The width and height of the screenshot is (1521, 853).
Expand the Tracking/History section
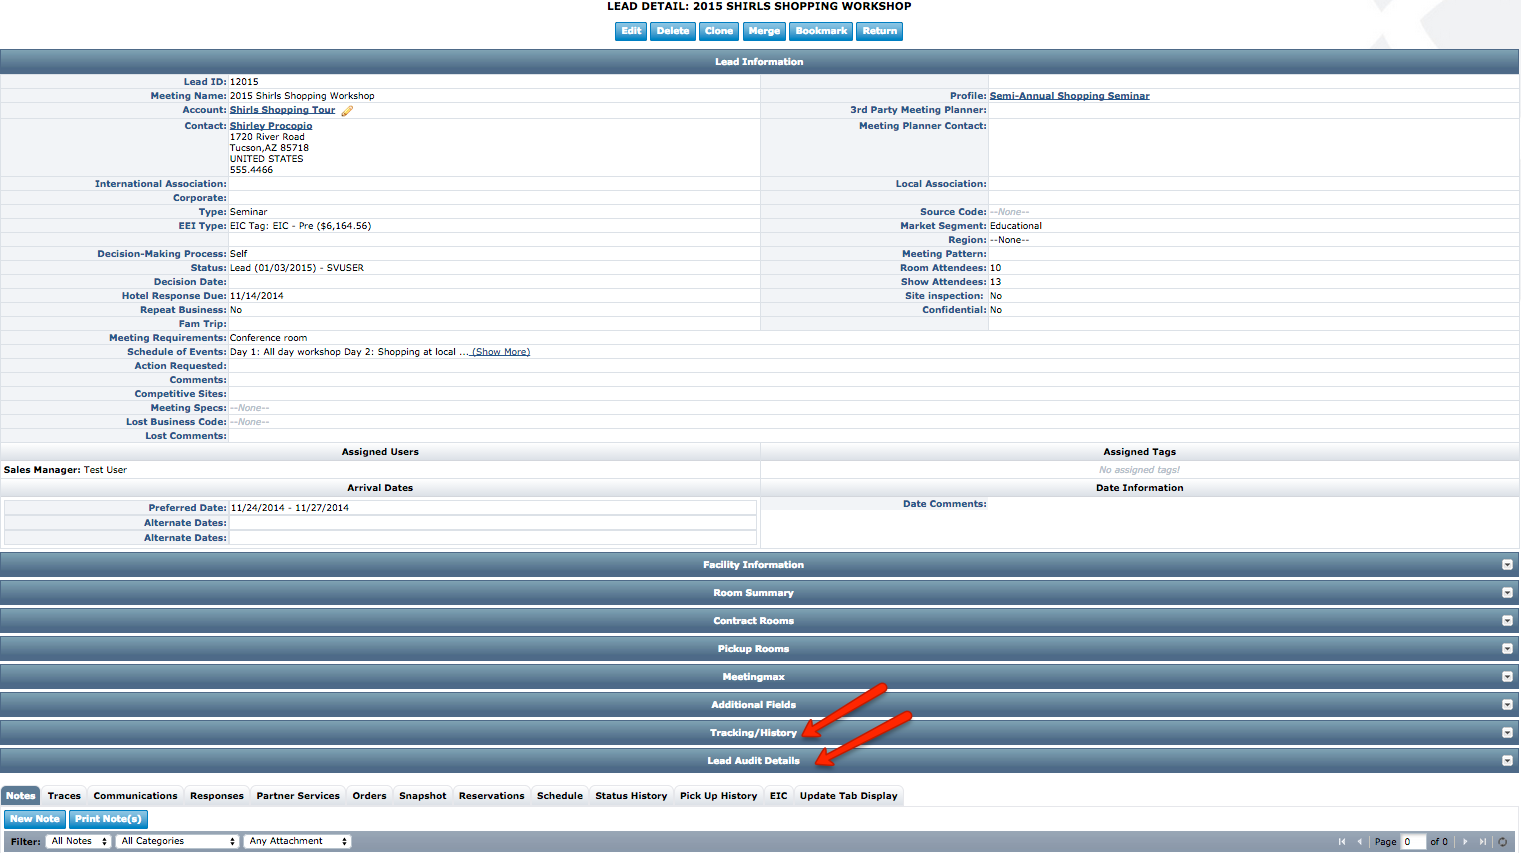pyautogui.click(x=1507, y=733)
